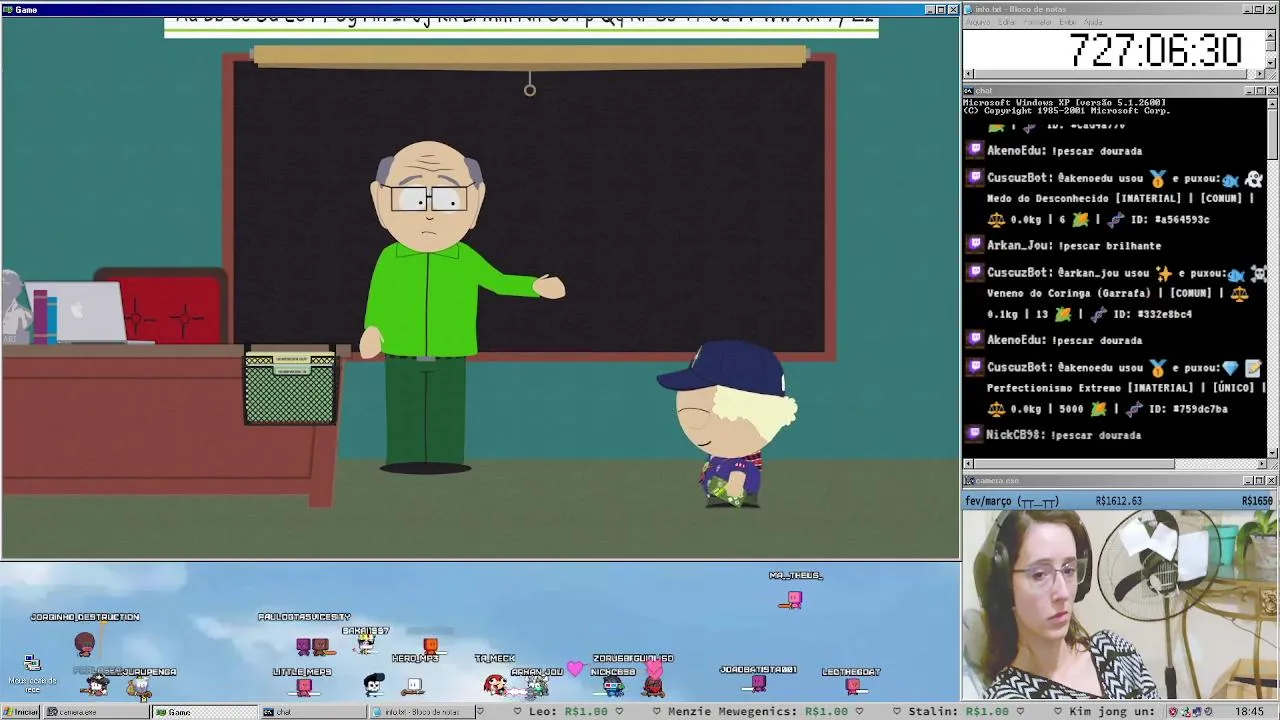The image size is (1280, 720).
Task: Open the Formatar menu in Bloco de notas
Action: point(1038,22)
